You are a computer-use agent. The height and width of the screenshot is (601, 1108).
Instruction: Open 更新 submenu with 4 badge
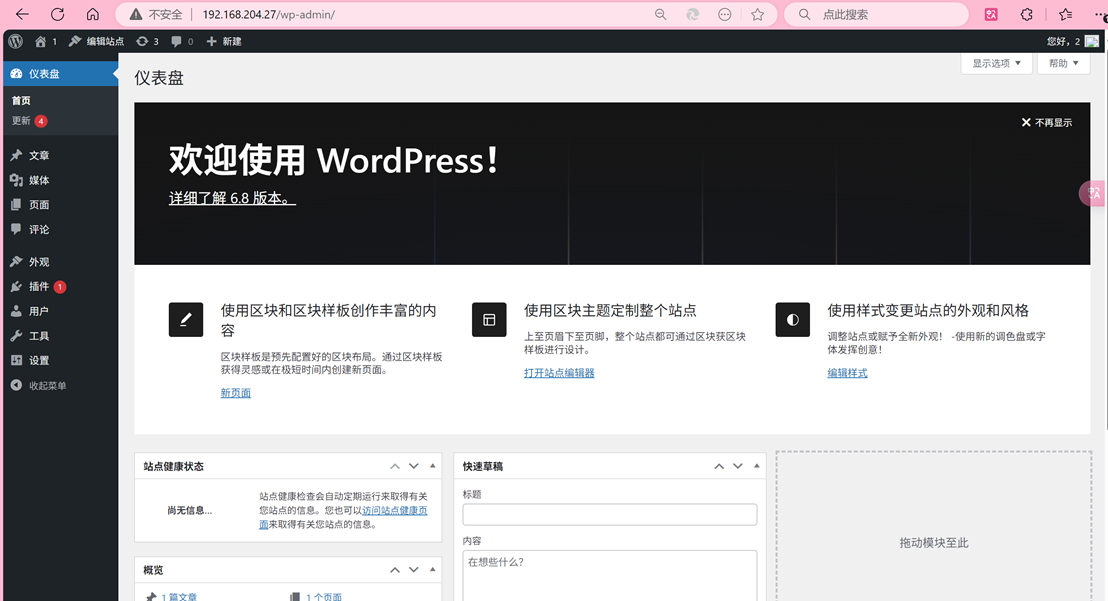coord(29,121)
